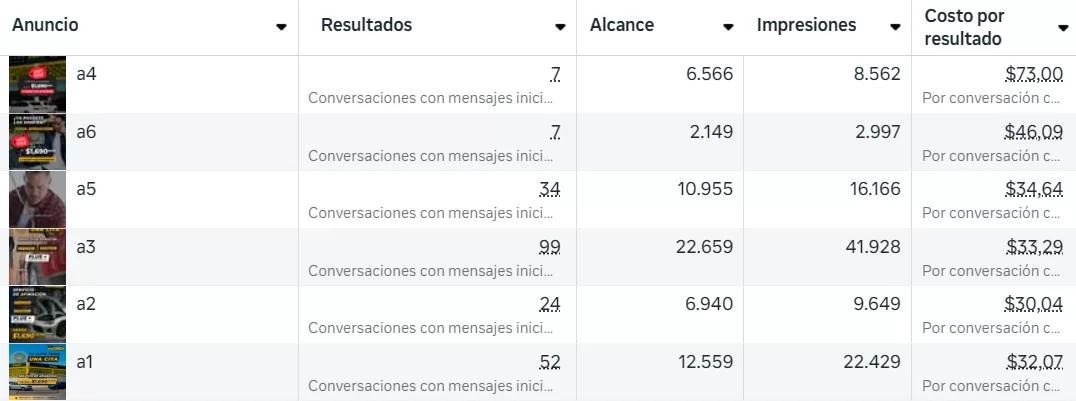Open the a5 ad thumbnail preview
This screenshot has height=401, width=1076.
37,199
